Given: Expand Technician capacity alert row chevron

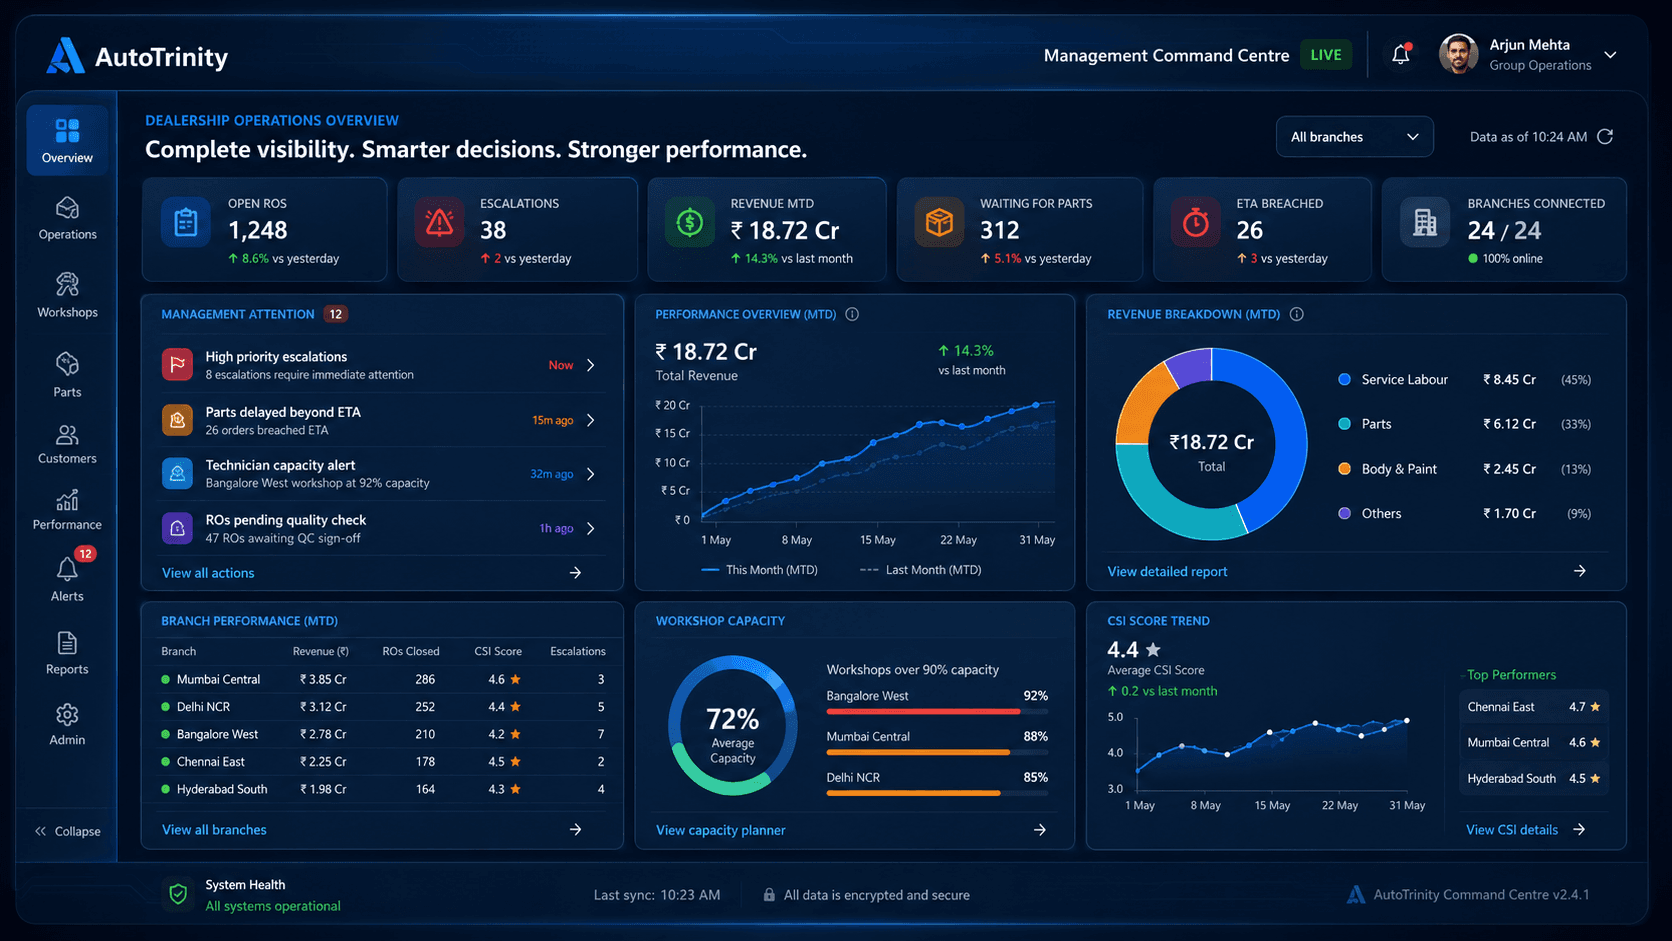Looking at the screenshot, I should pos(591,474).
